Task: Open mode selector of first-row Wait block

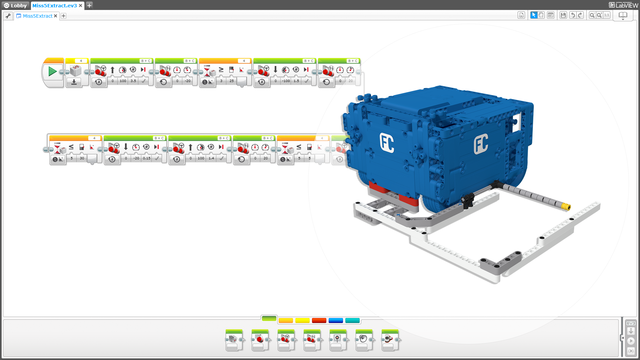Action: [x=208, y=82]
